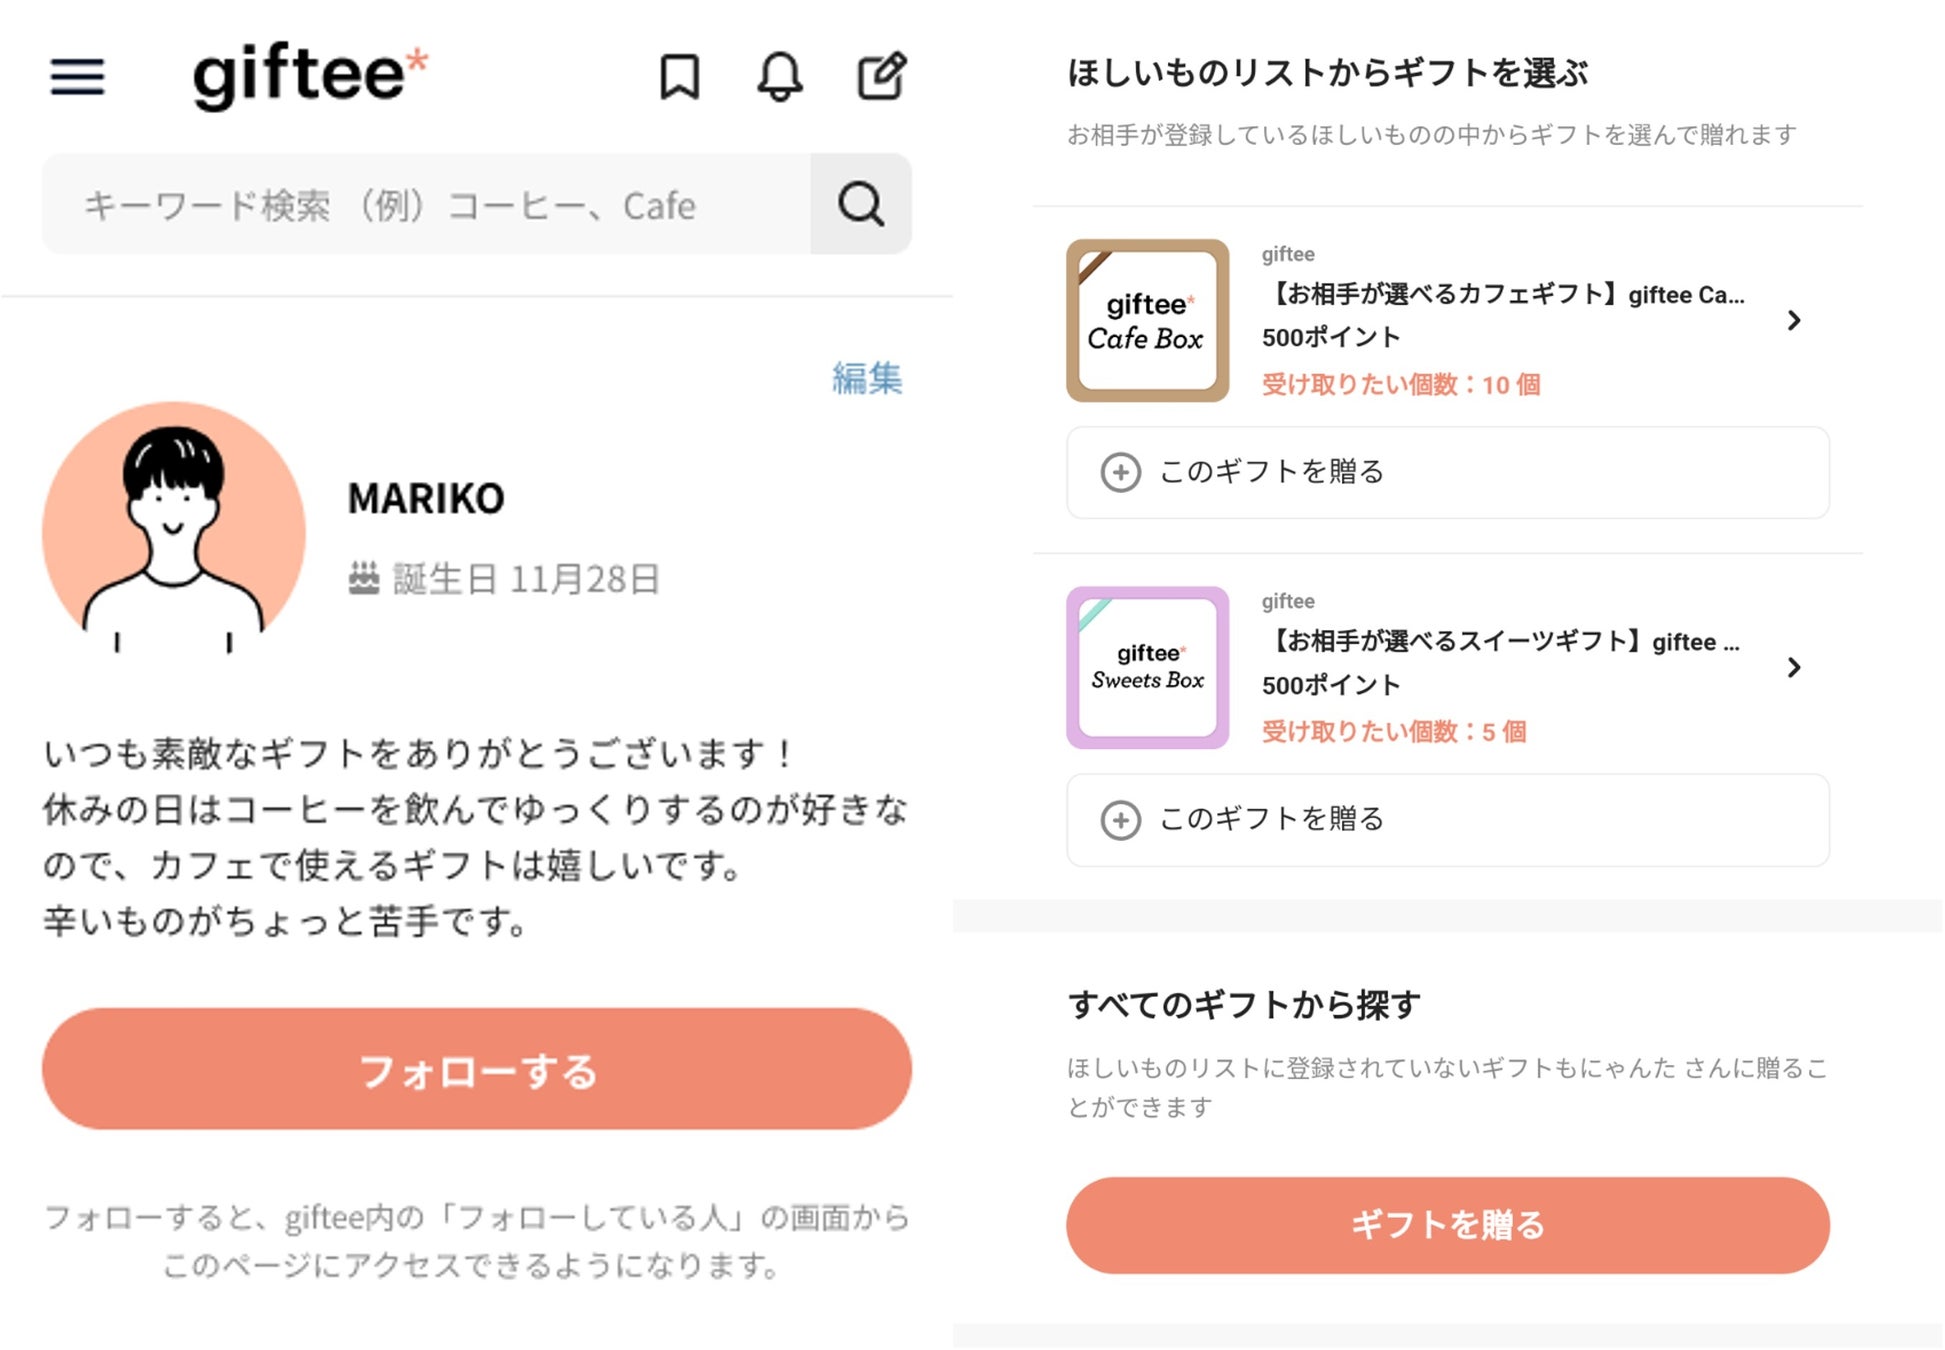Expand Cafe Box gift details chevron

[x=1794, y=320]
